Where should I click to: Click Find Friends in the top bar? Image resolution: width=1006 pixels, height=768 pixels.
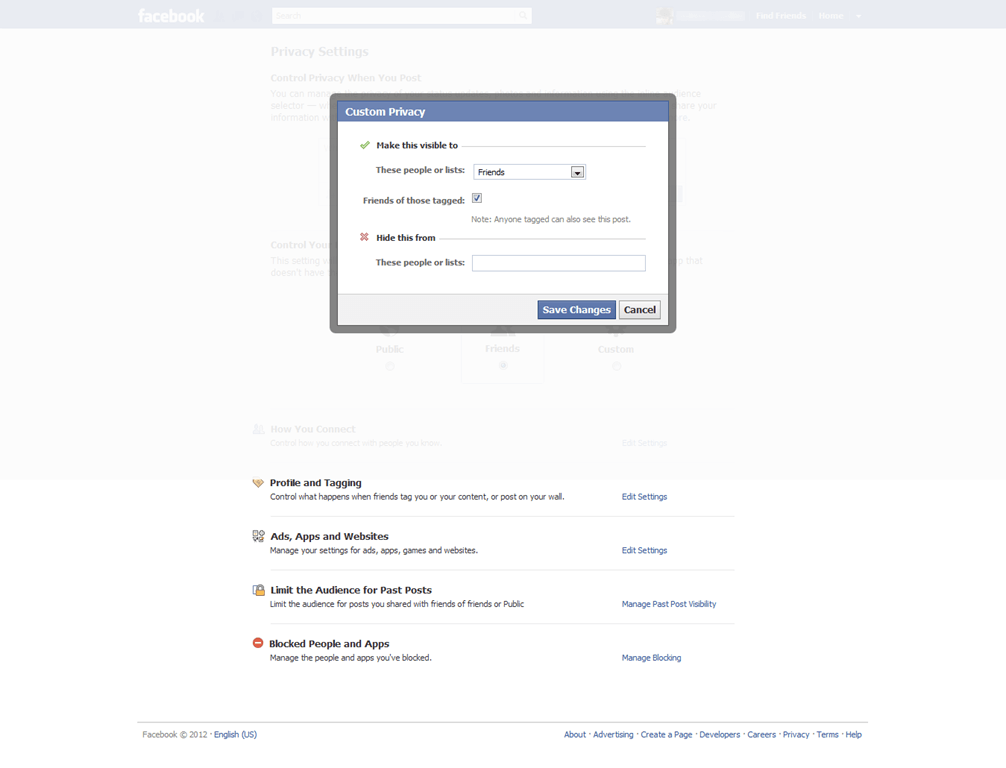[x=780, y=16]
